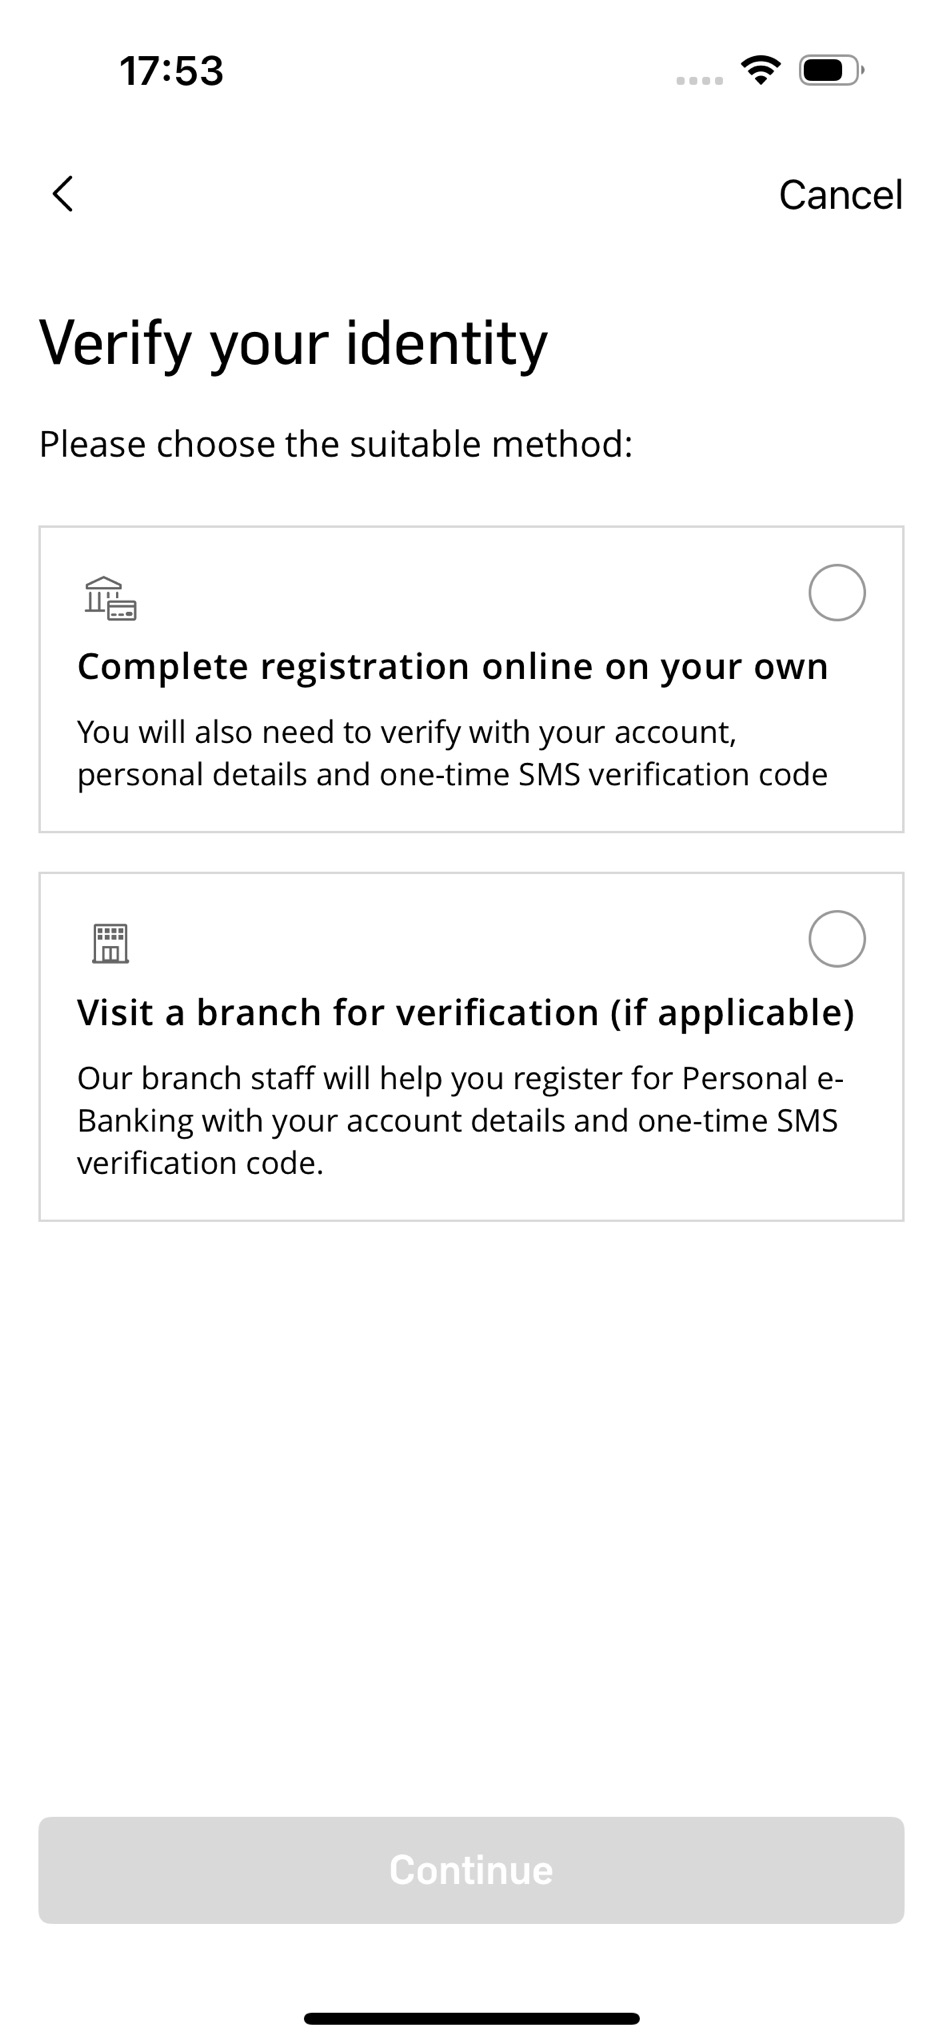Screen dimensions: 943x2044
Task: Tap the cellular signal dots
Action: click(699, 80)
